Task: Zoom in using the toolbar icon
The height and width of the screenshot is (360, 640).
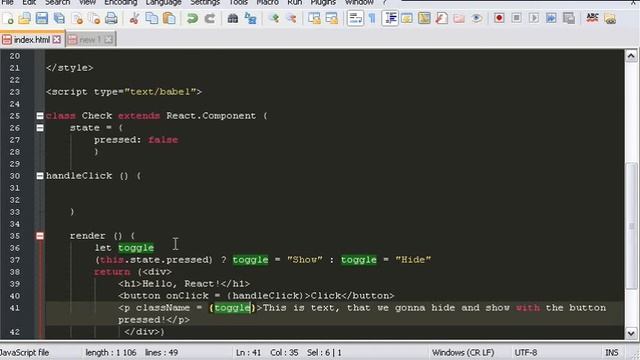Action: 274,18
